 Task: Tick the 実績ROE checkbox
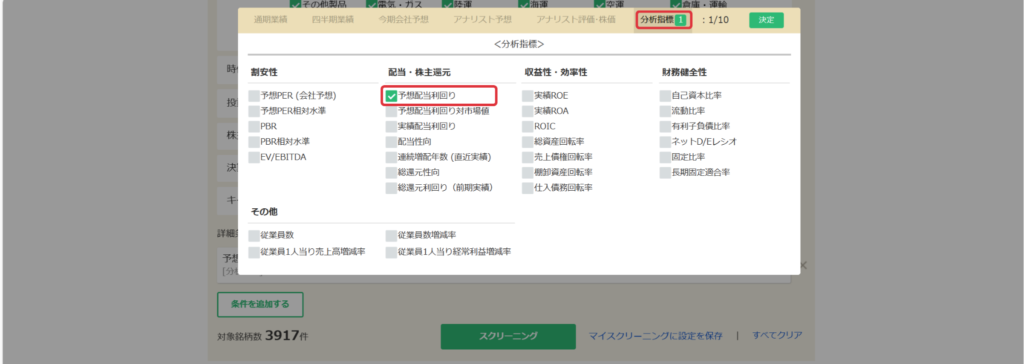(528, 96)
